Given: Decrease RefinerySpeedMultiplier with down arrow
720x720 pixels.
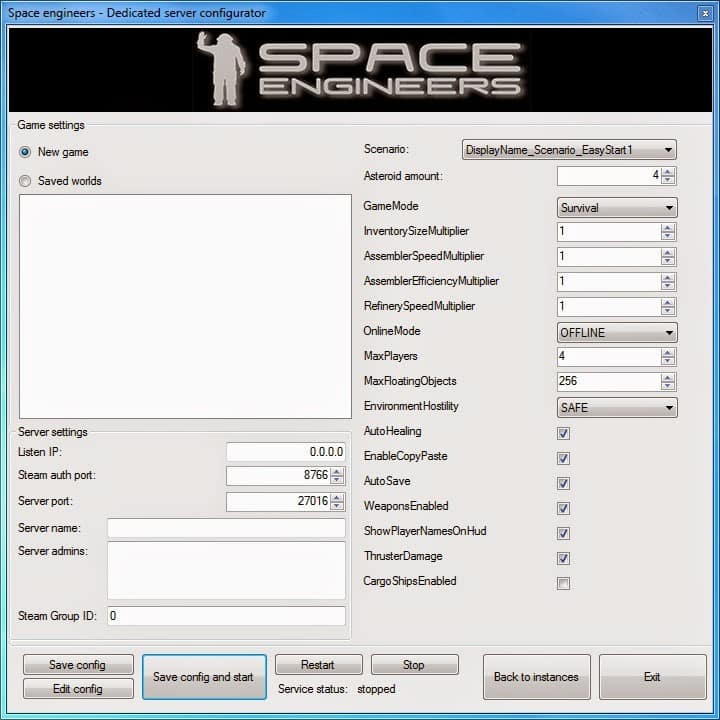Looking at the screenshot, I should (x=668, y=311).
